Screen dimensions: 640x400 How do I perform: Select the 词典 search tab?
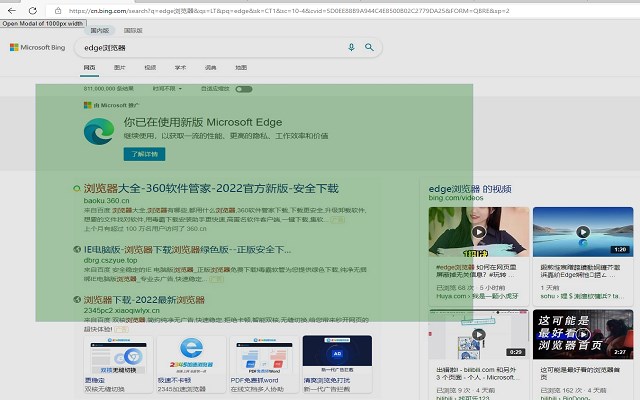tap(211, 68)
